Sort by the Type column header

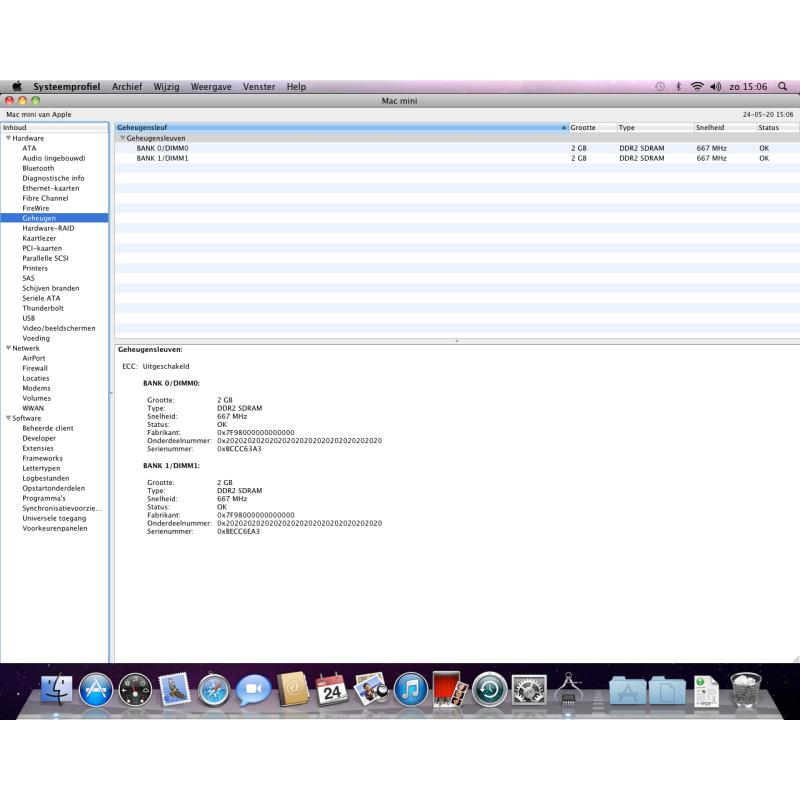655,128
